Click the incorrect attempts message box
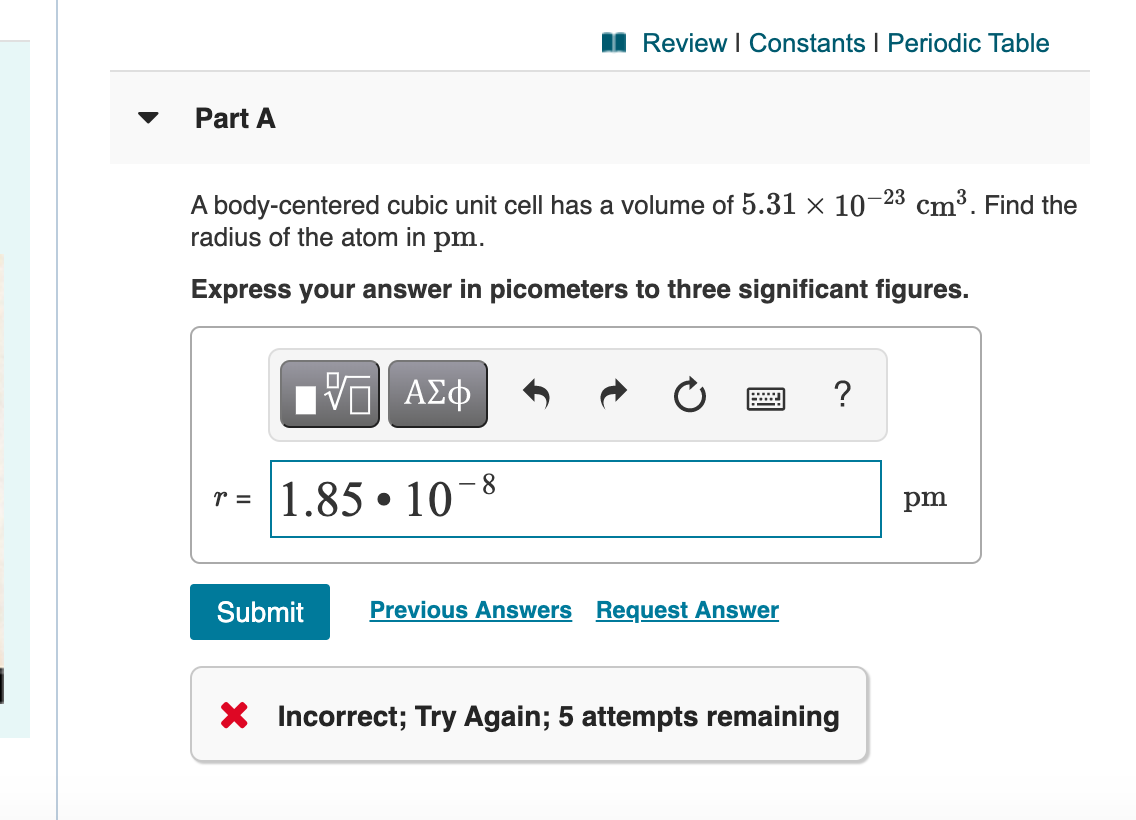 [x=528, y=714]
